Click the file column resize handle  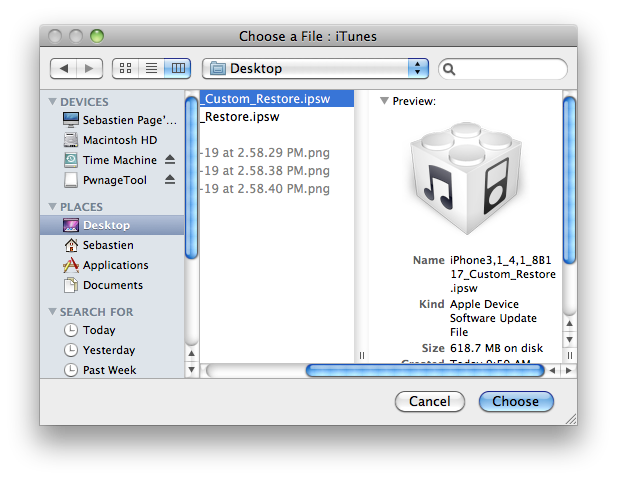click(362, 355)
